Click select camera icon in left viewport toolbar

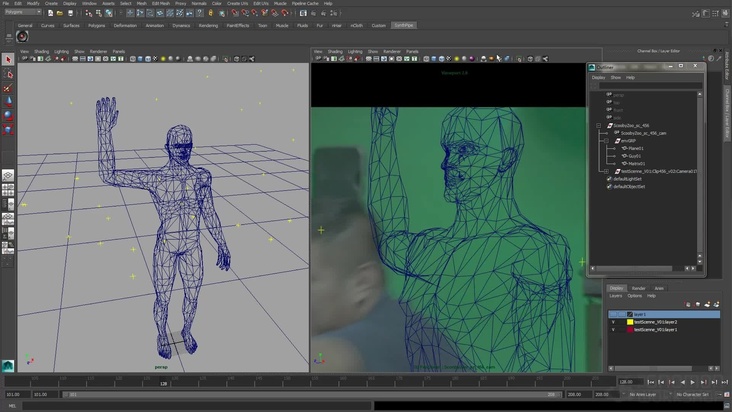click(25, 59)
